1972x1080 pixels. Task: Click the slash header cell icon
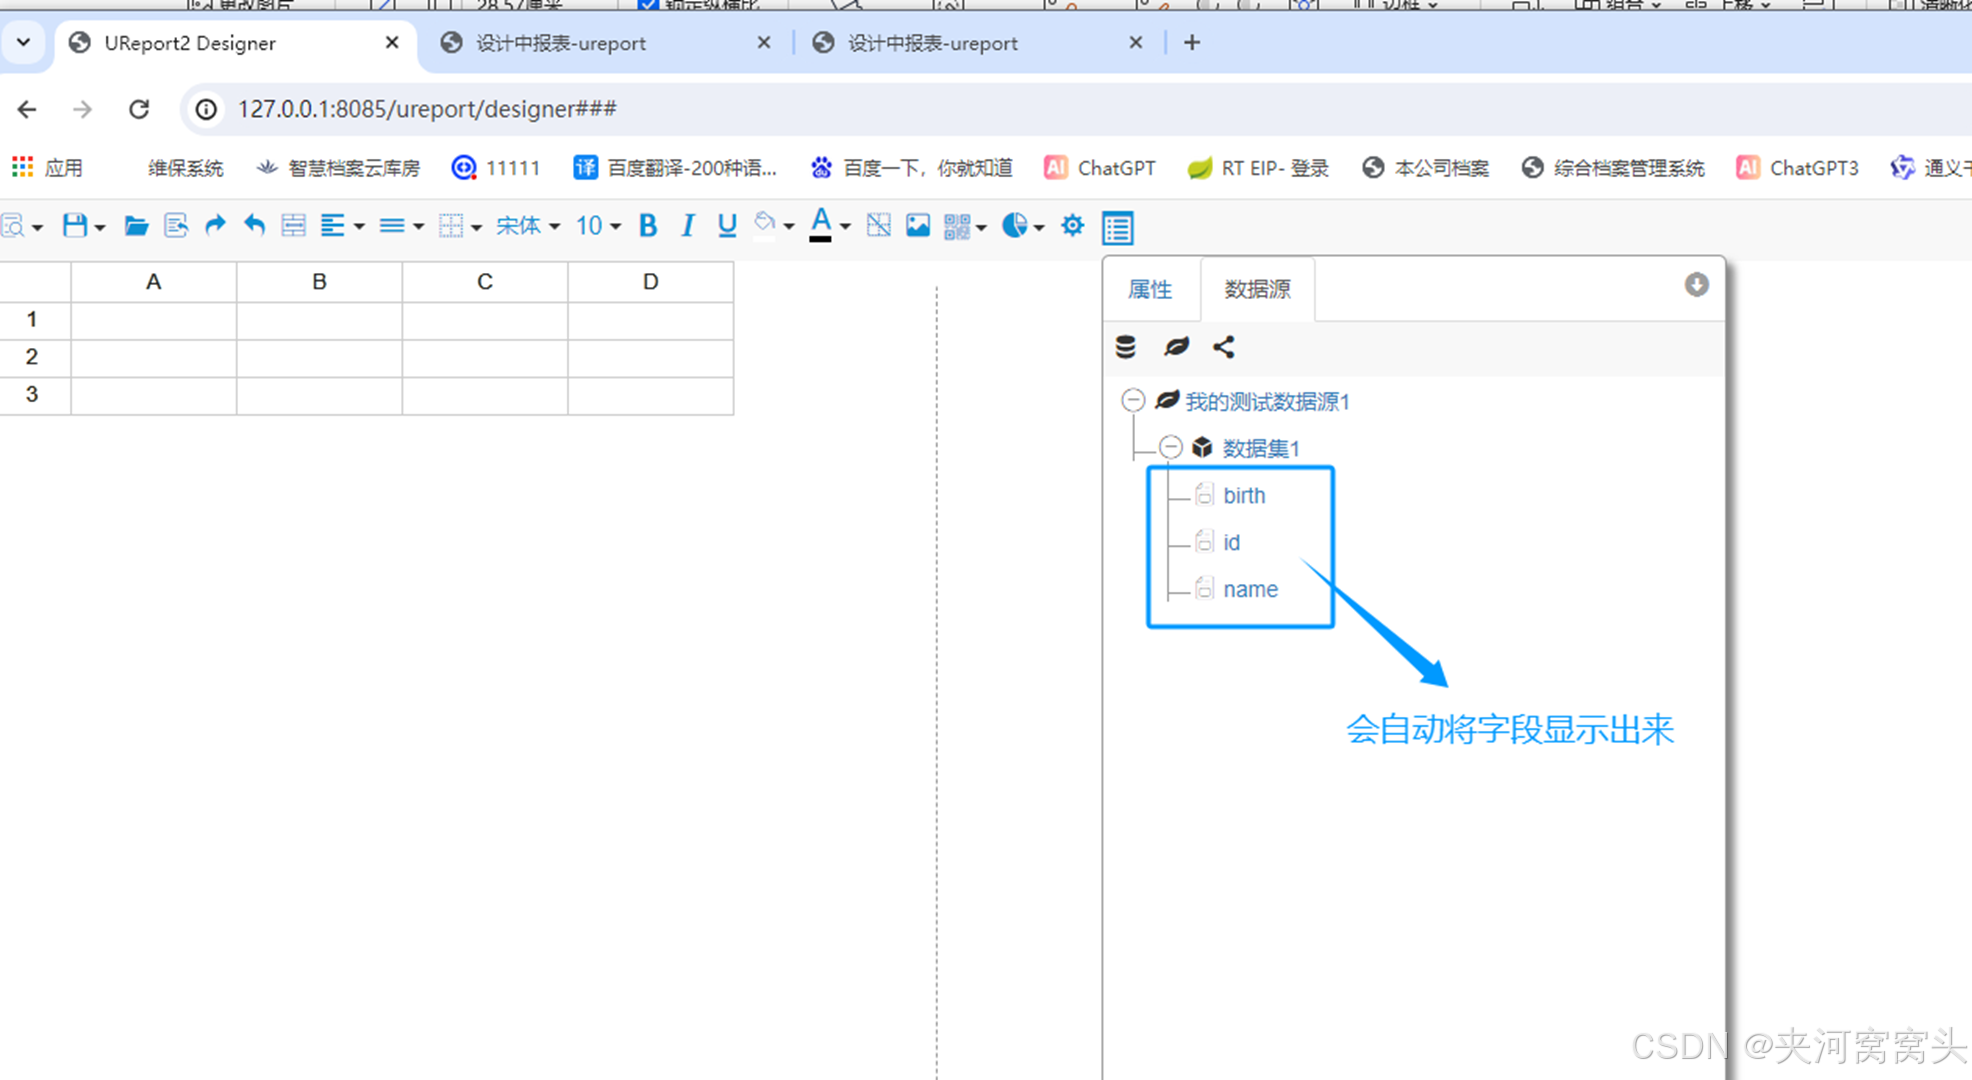[x=878, y=226]
